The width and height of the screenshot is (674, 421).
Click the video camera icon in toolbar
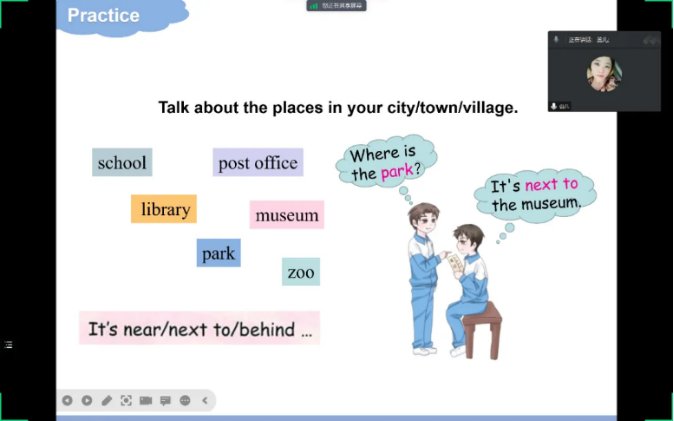146,400
